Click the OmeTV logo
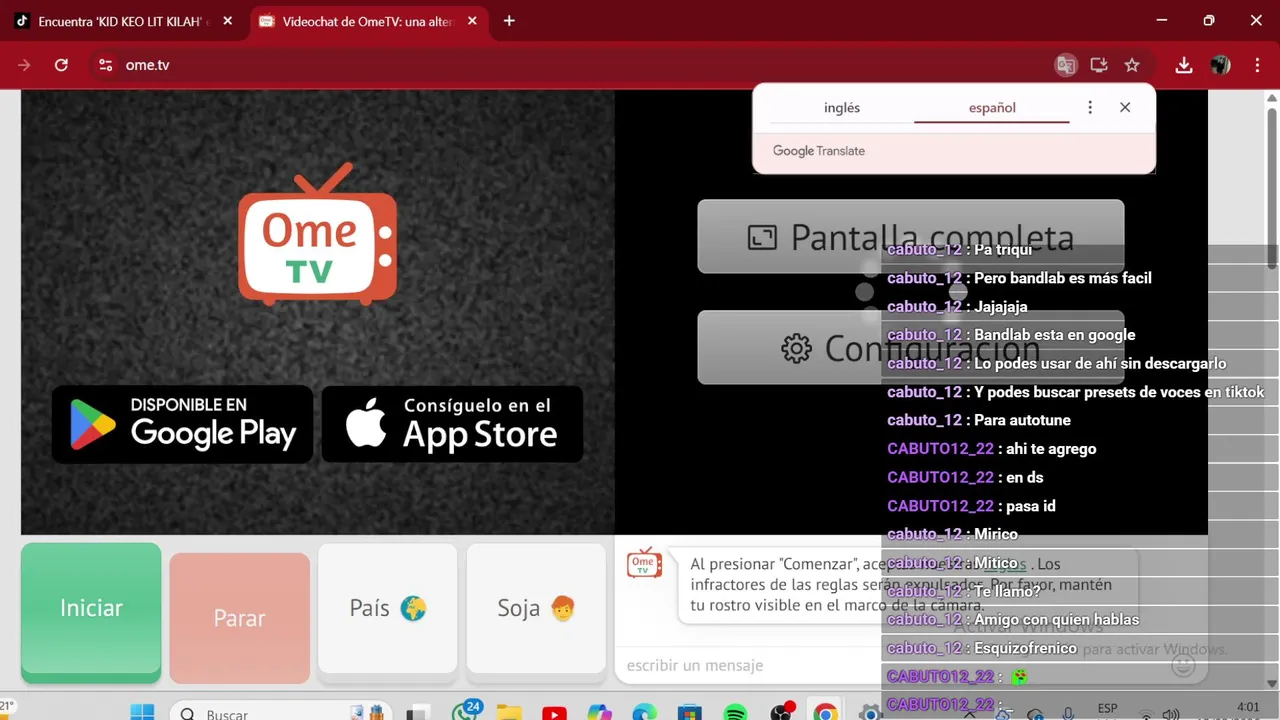The width and height of the screenshot is (1280, 720). pos(317,233)
